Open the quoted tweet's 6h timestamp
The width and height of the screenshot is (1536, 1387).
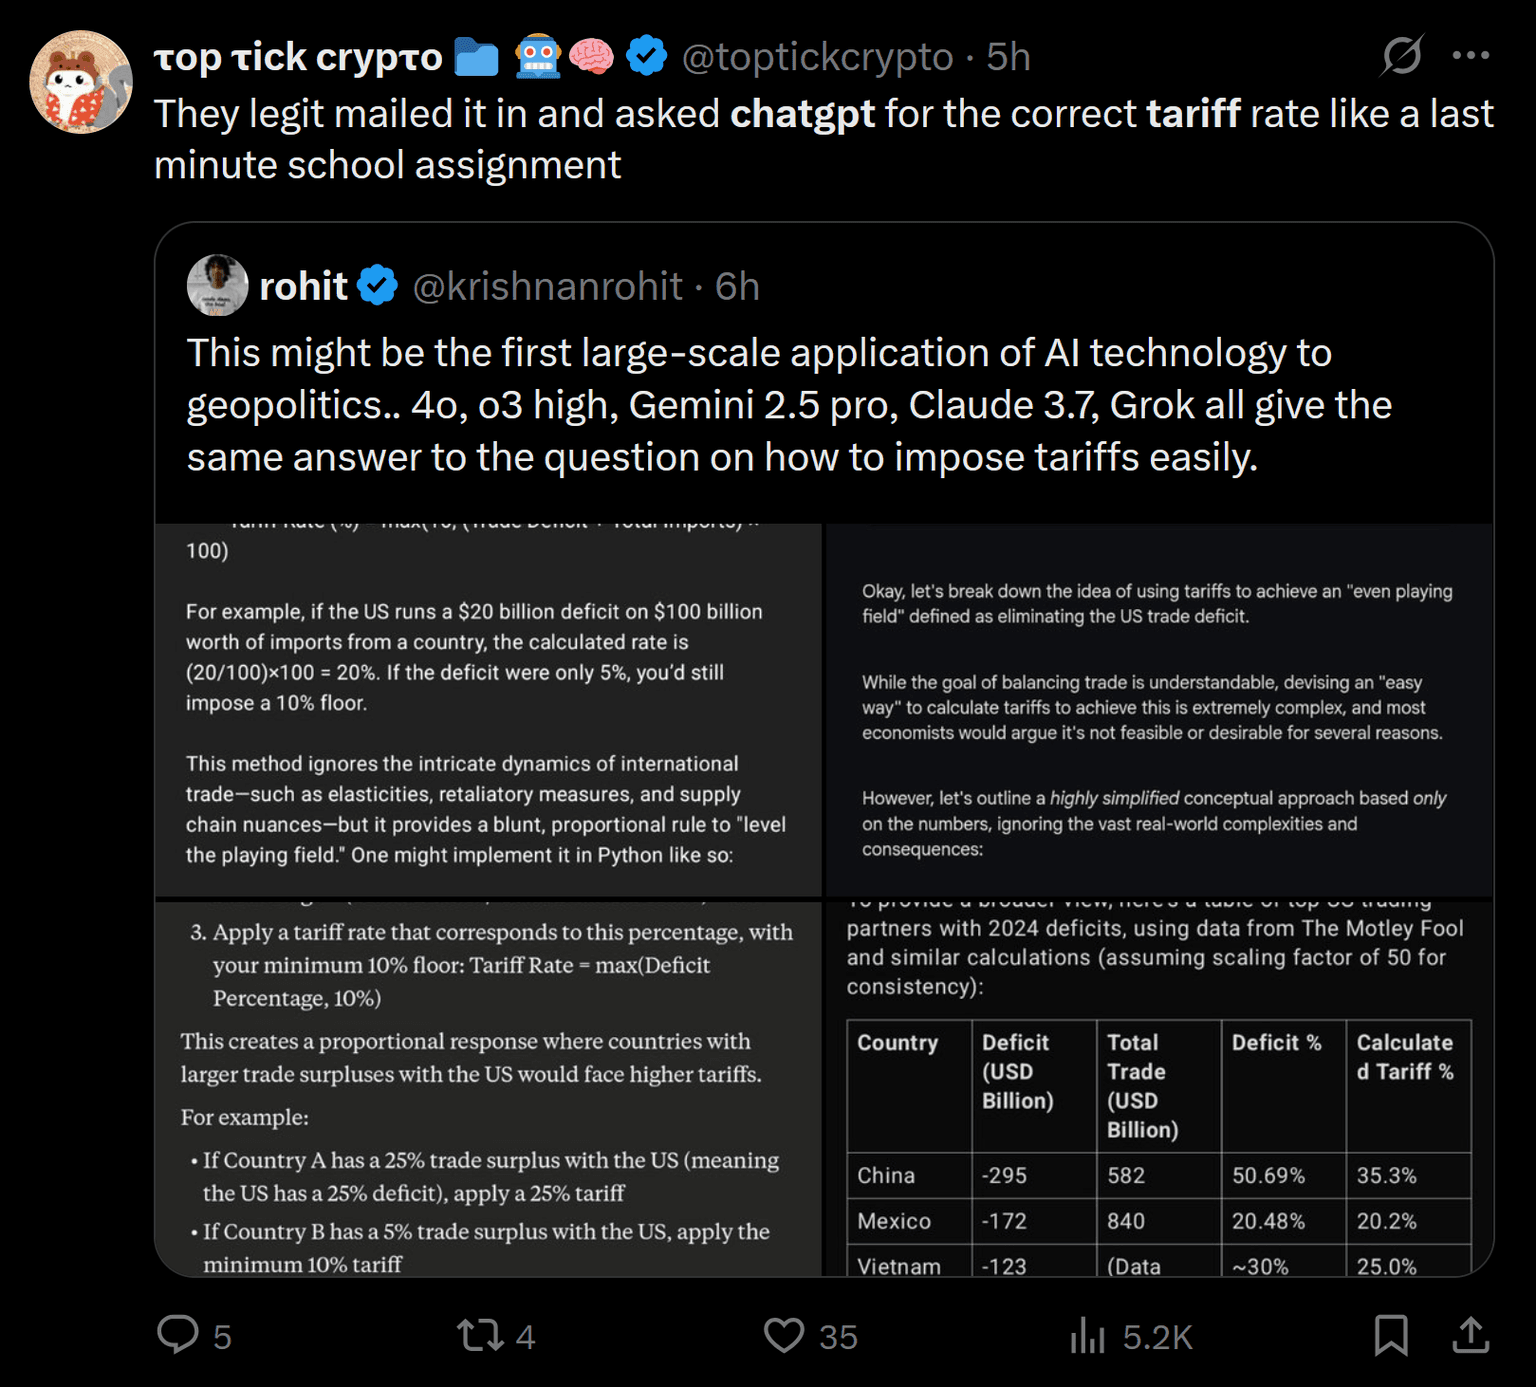pyautogui.click(x=737, y=287)
